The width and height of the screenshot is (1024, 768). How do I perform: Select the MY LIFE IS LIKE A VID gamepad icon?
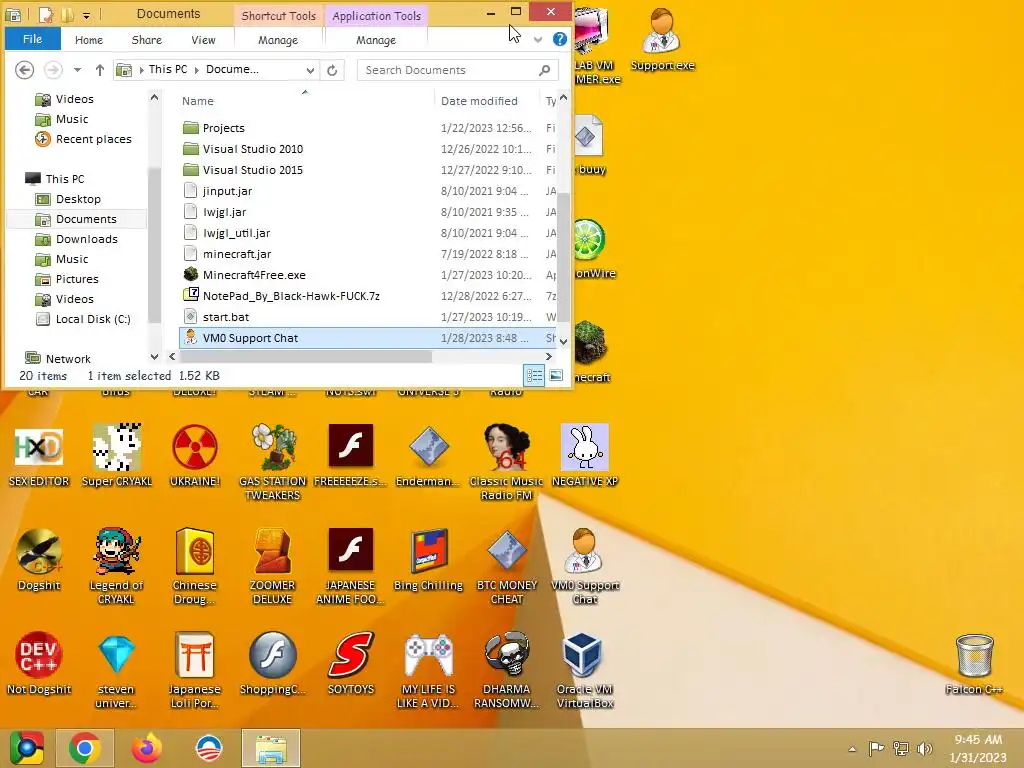pyautogui.click(x=428, y=670)
